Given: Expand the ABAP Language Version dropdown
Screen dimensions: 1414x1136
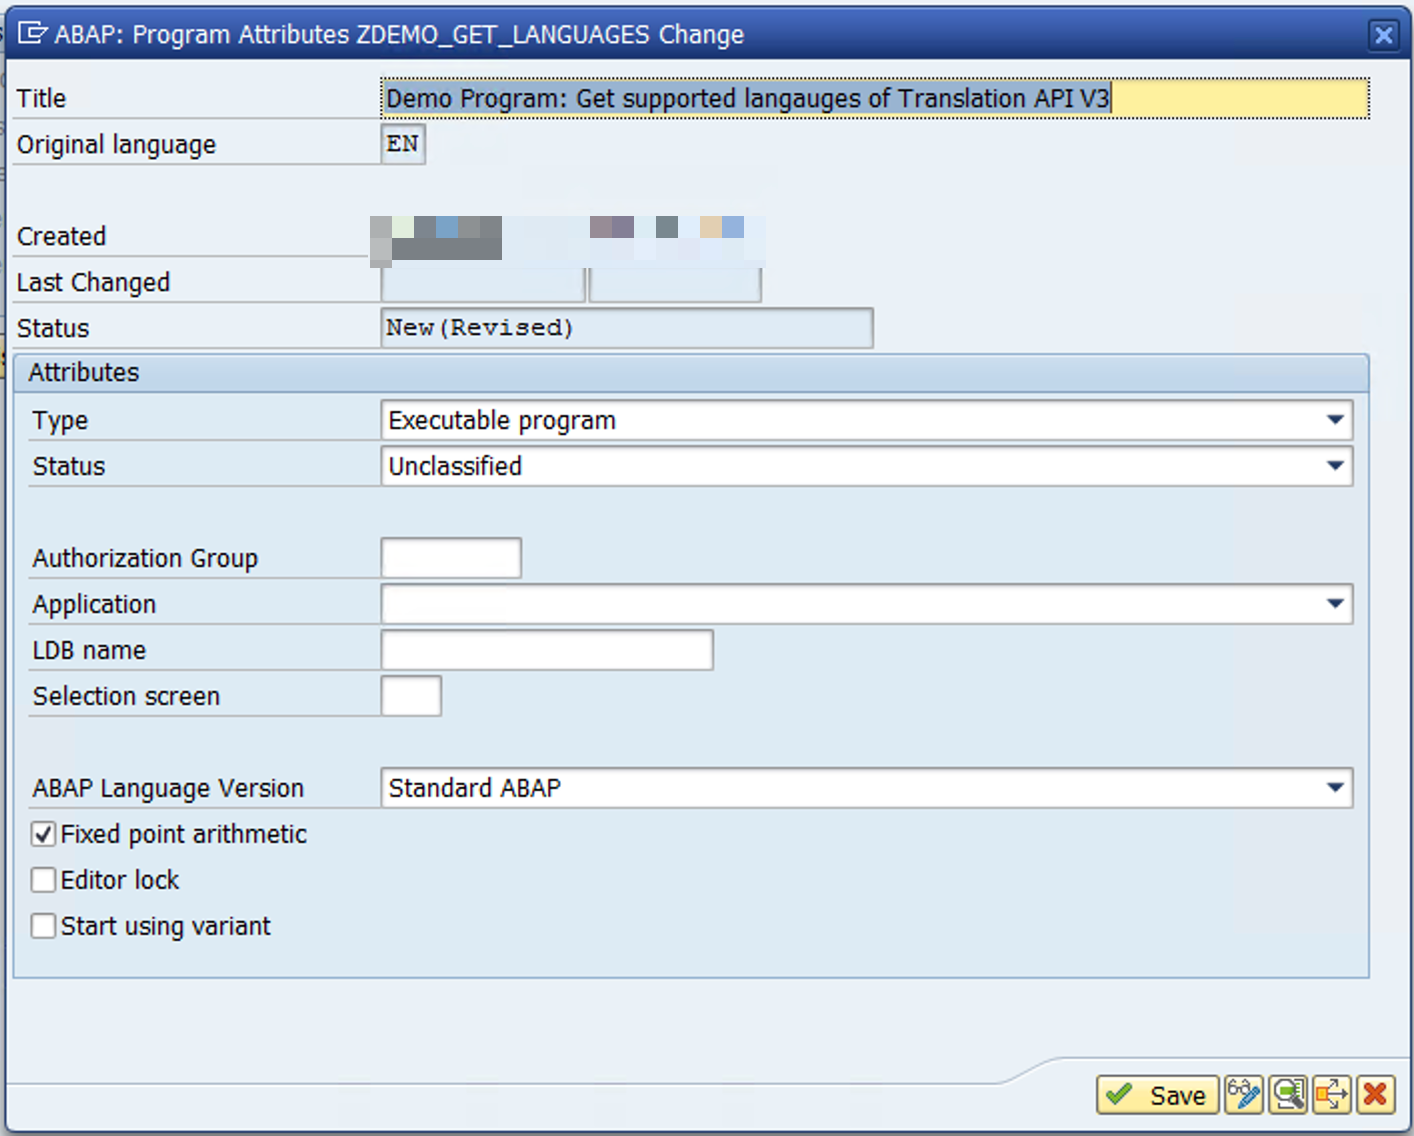Looking at the screenshot, I should 1334,788.
